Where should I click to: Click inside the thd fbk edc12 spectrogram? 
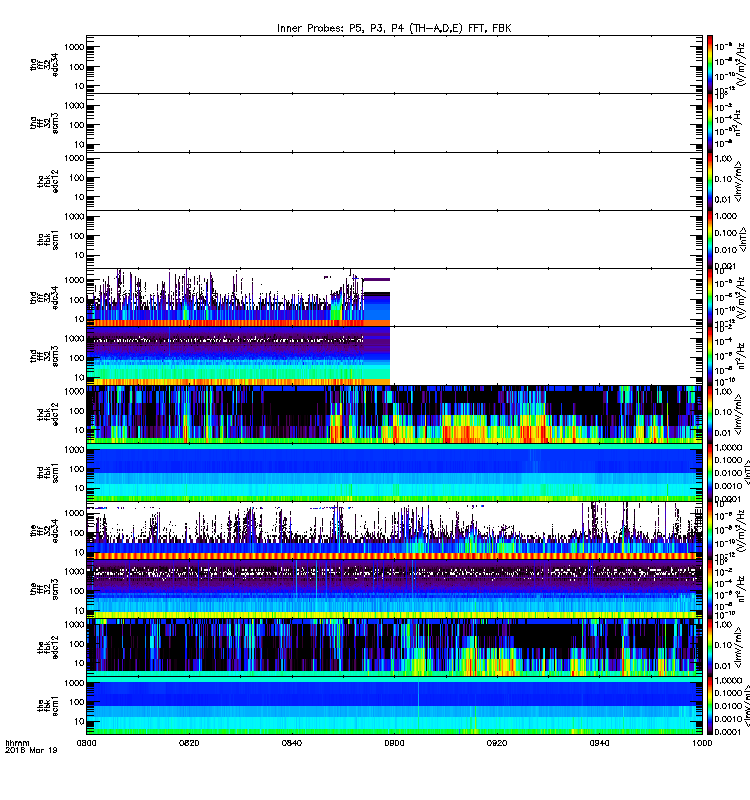coord(394,414)
